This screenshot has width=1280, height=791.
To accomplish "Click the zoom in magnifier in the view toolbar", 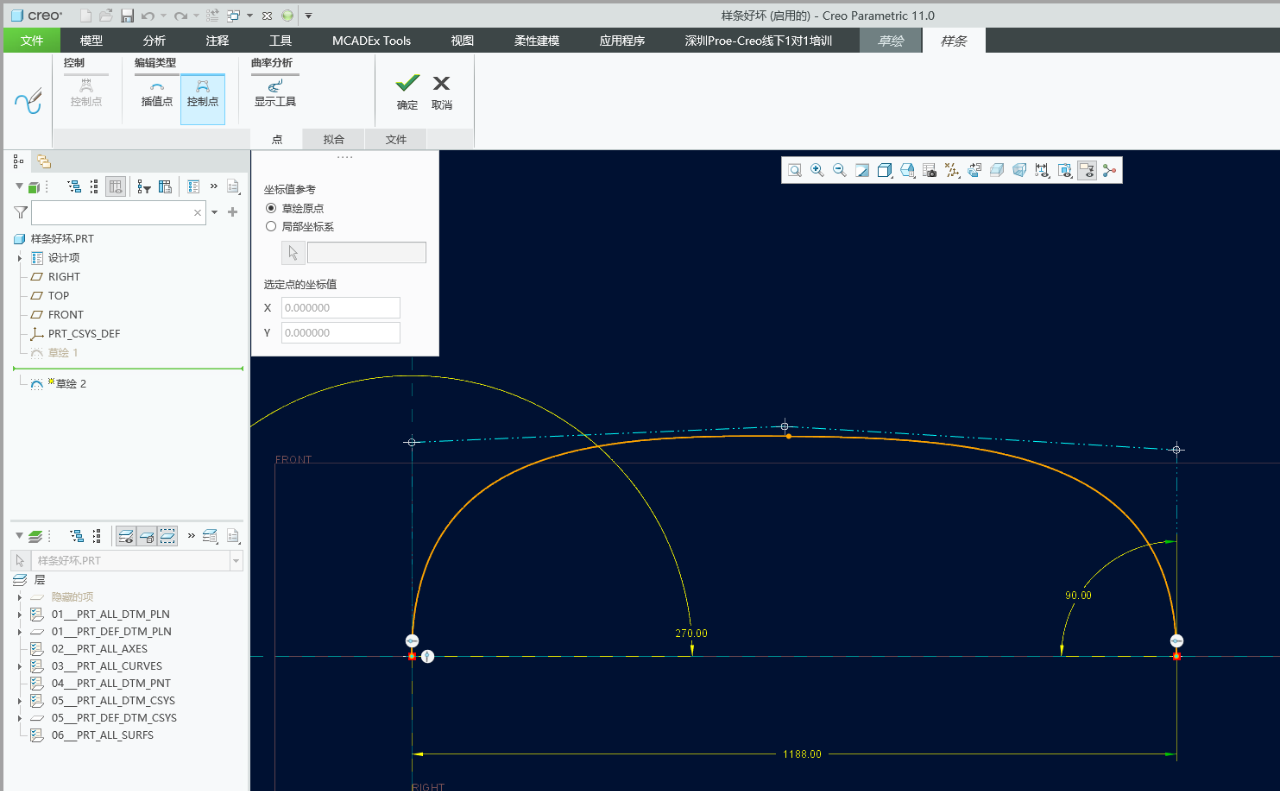I will 817,171.
